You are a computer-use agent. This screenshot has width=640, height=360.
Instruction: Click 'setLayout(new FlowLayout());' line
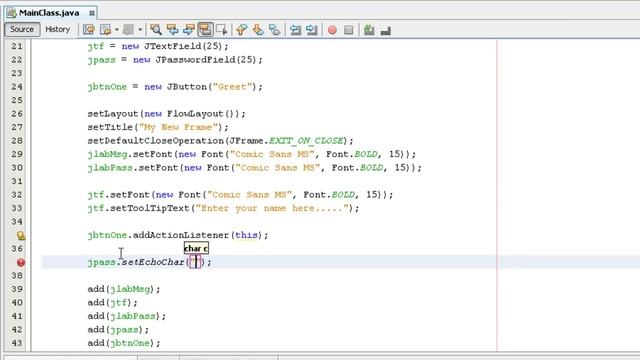(167, 113)
